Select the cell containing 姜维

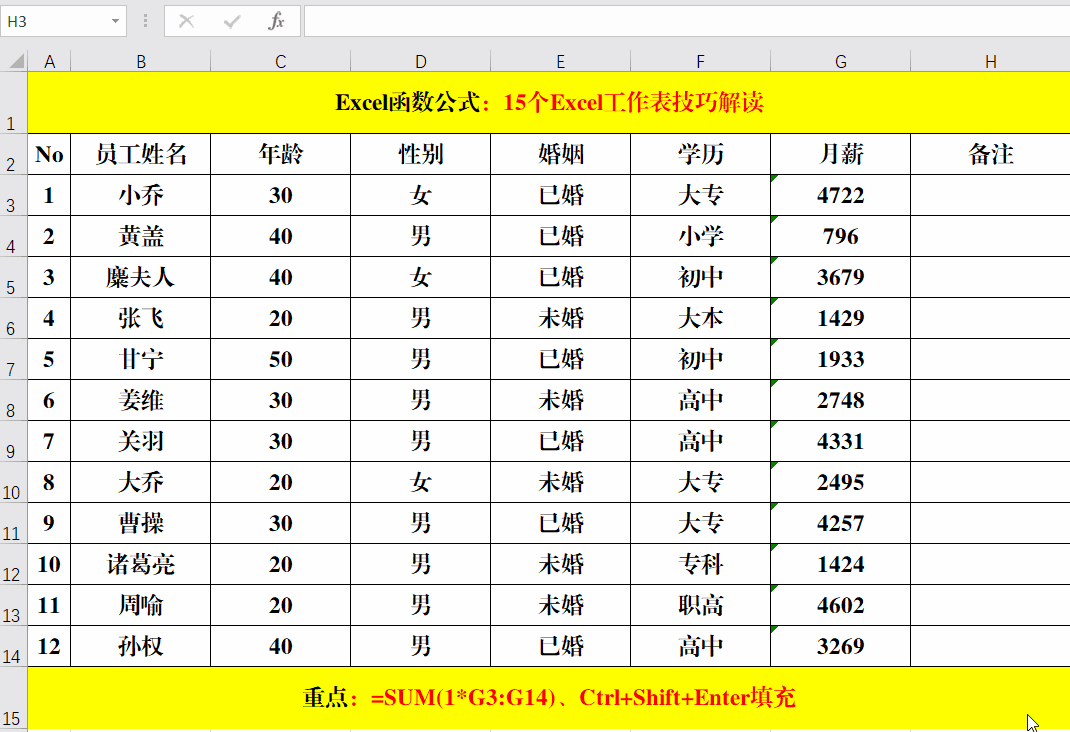click(141, 400)
